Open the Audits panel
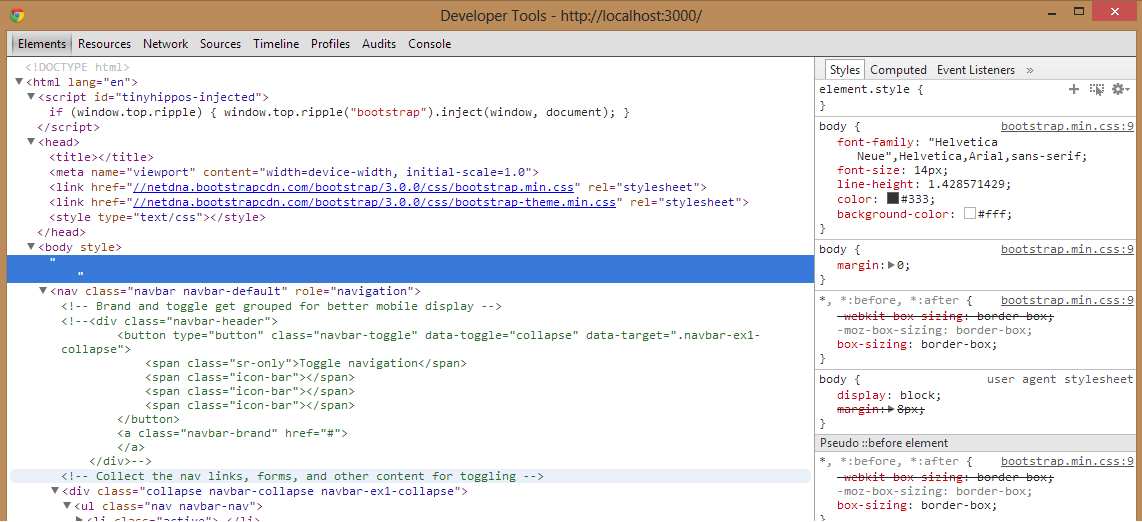 click(379, 44)
